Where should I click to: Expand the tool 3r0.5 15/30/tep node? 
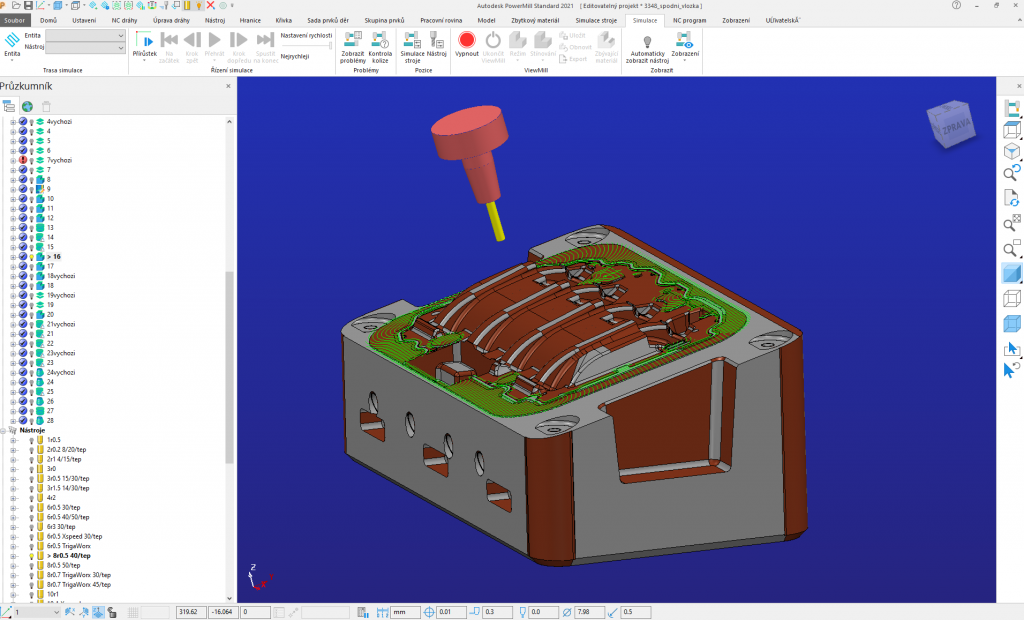tap(12, 479)
